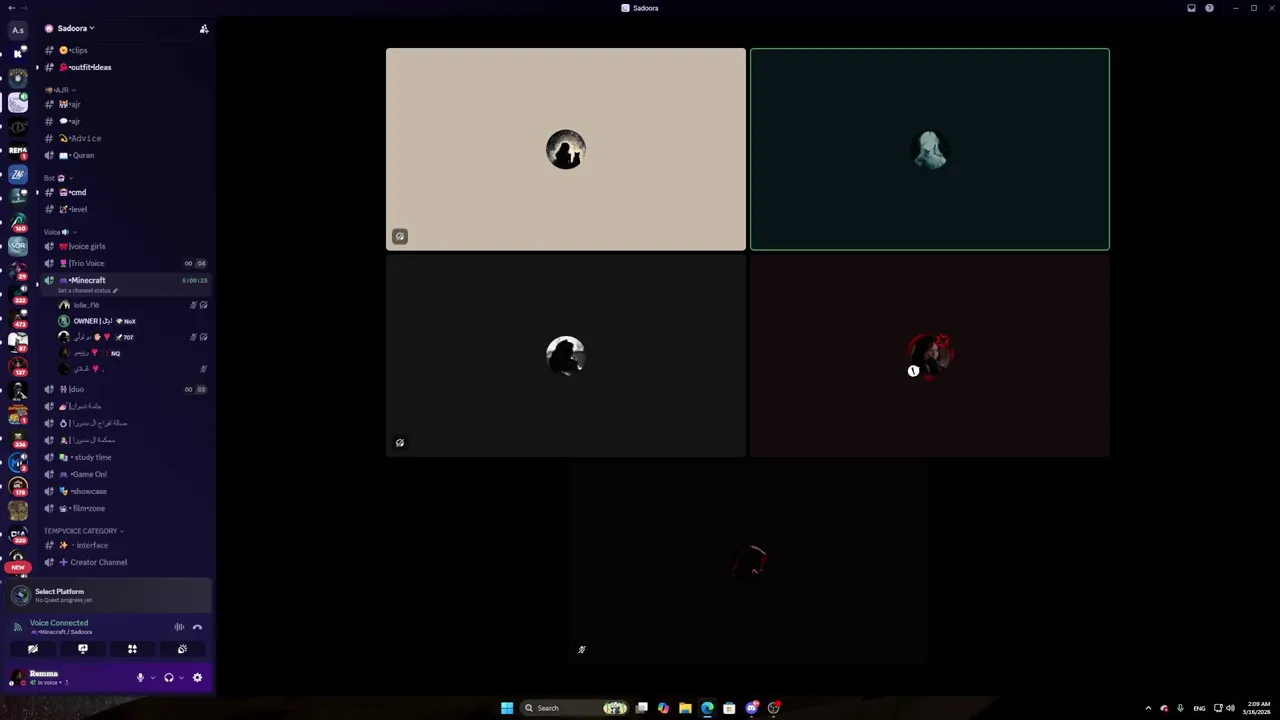Select the beige video tile
Image resolution: width=1280 pixels, height=720 pixels.
point(566,149)
